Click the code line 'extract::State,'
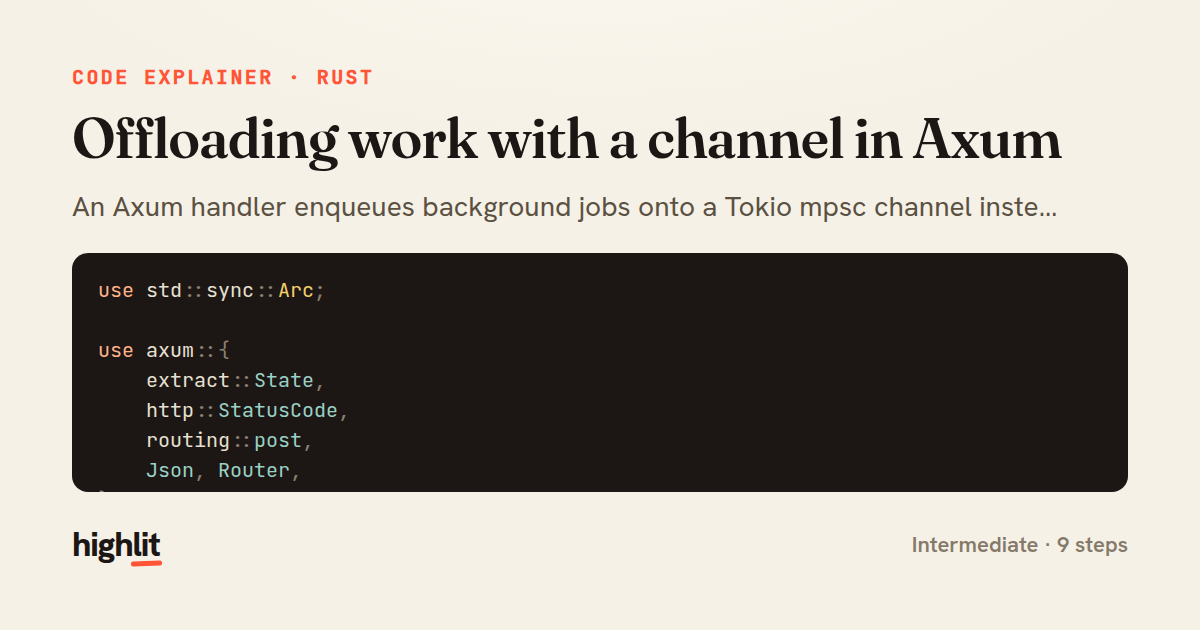Image resolution: width=1200 pixels, height=630 pixels. click(236, 380)
